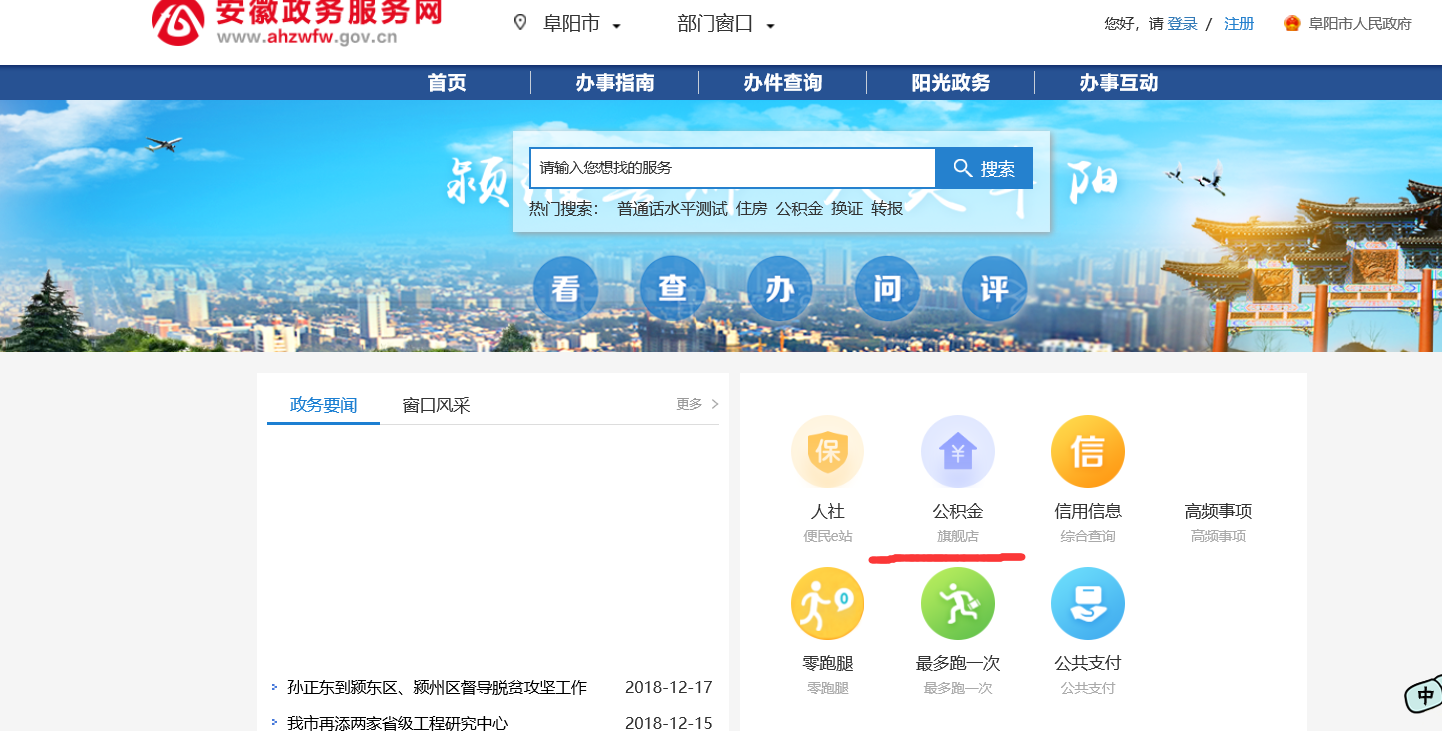1442x731 pixels.
Task: Click the round 查 button
Action: 672,289
